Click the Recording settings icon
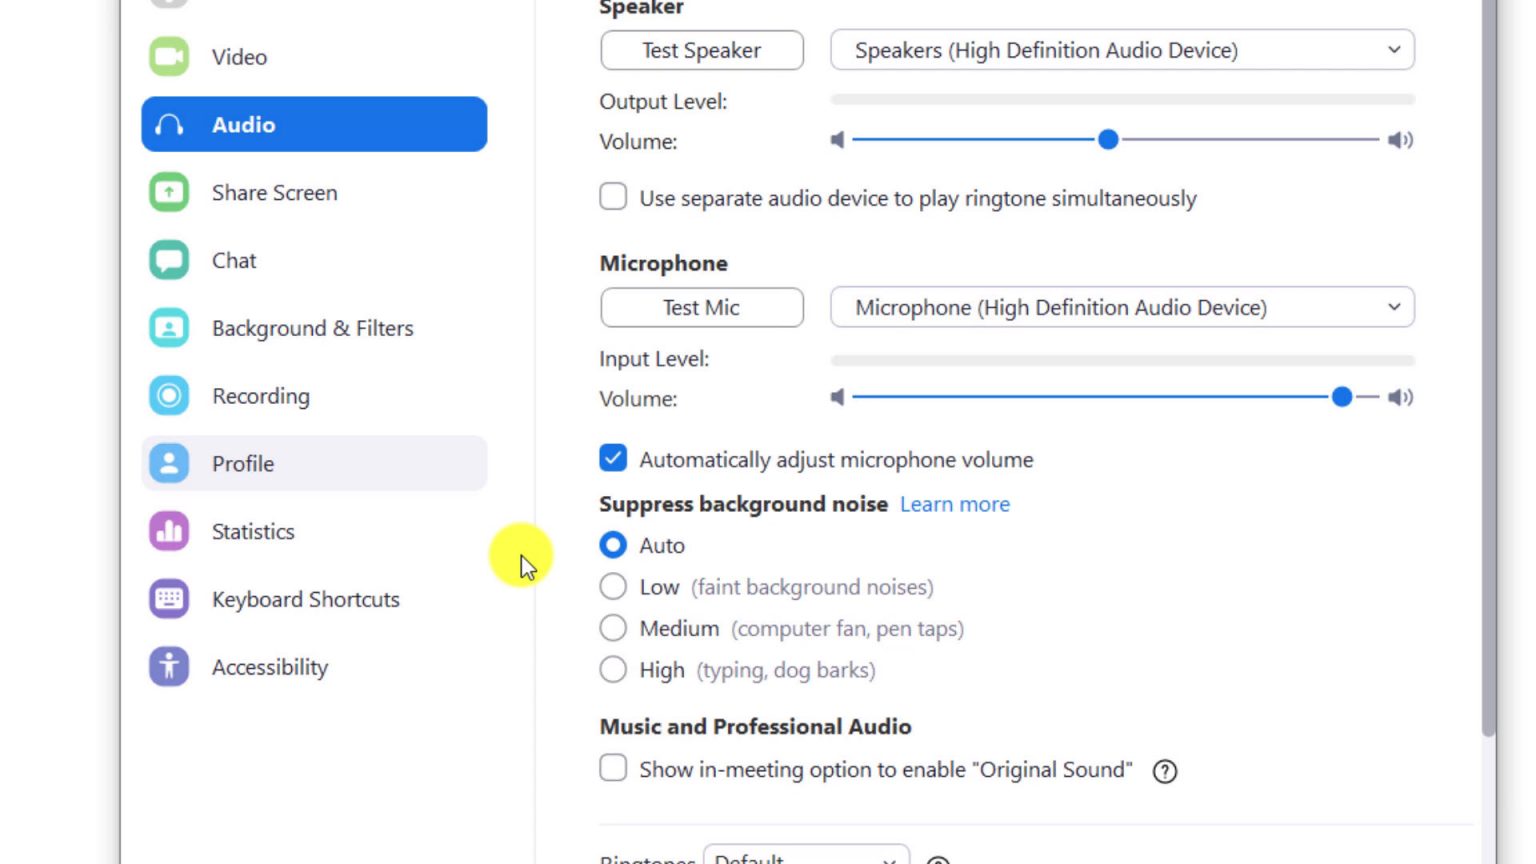Screen dimensions: 1536x864 [168, 396]
